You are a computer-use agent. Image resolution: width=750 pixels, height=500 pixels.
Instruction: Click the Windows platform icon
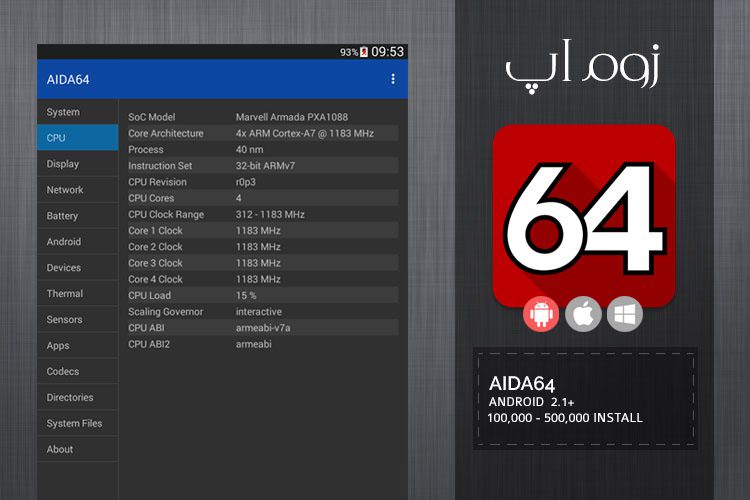pos(625,314)
